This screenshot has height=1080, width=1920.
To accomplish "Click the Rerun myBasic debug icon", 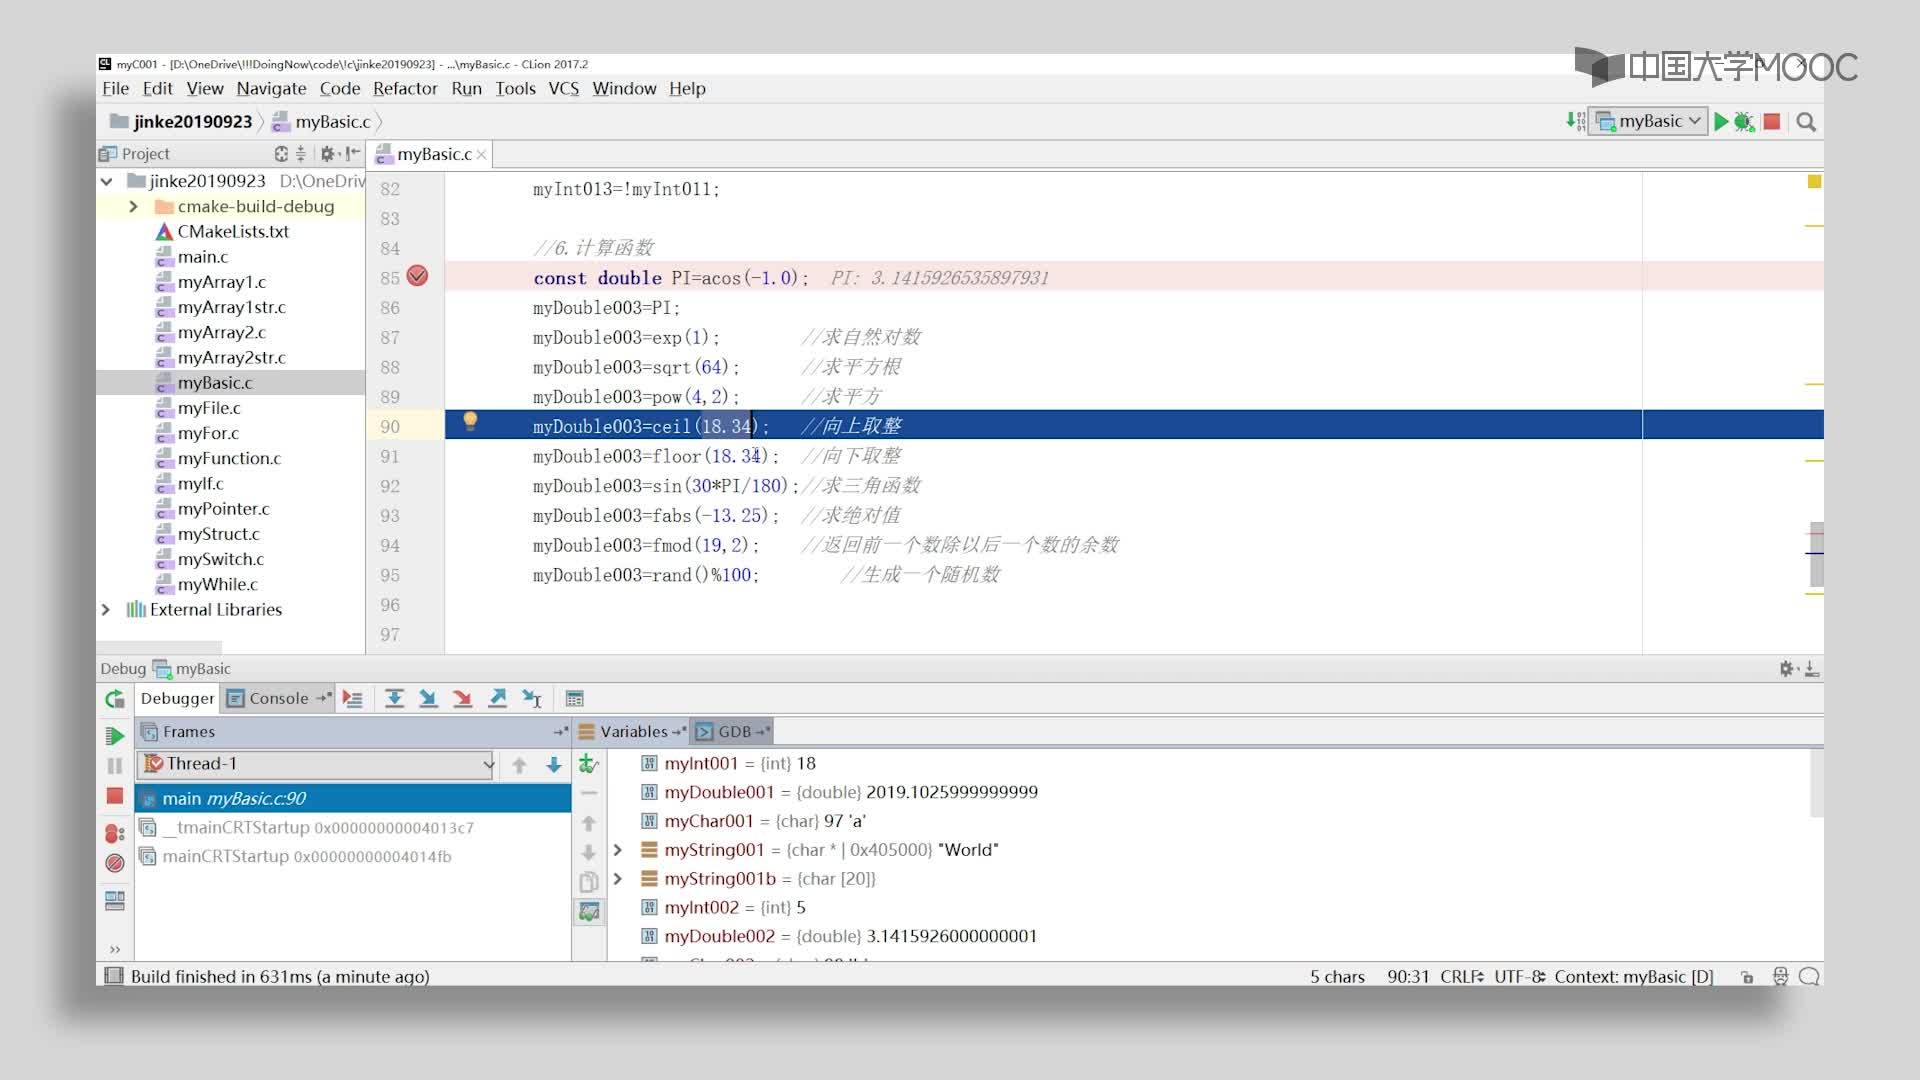I will pos(115,699).
